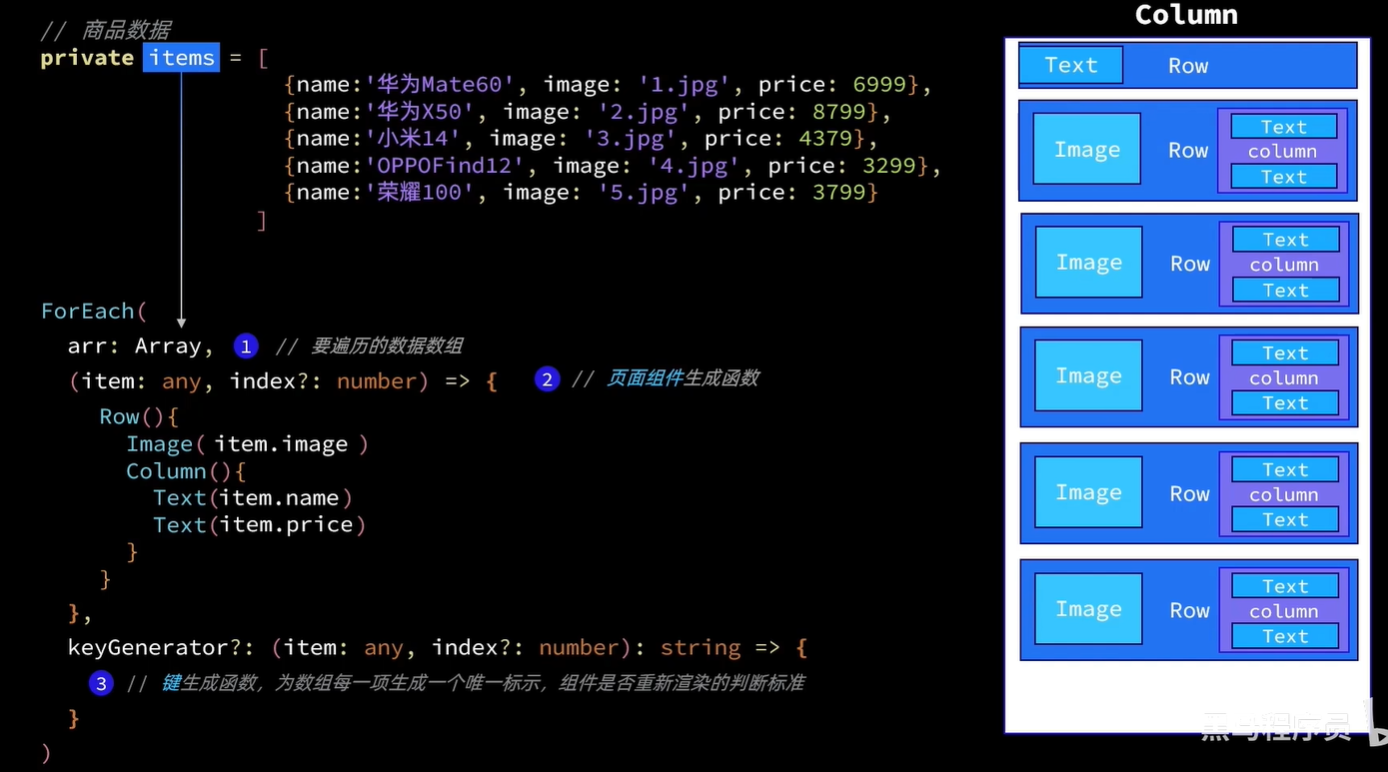This screenshot has height=772, width=1388.
Task: Click the Row label in the header row
Action: [x=1188, y=66]
